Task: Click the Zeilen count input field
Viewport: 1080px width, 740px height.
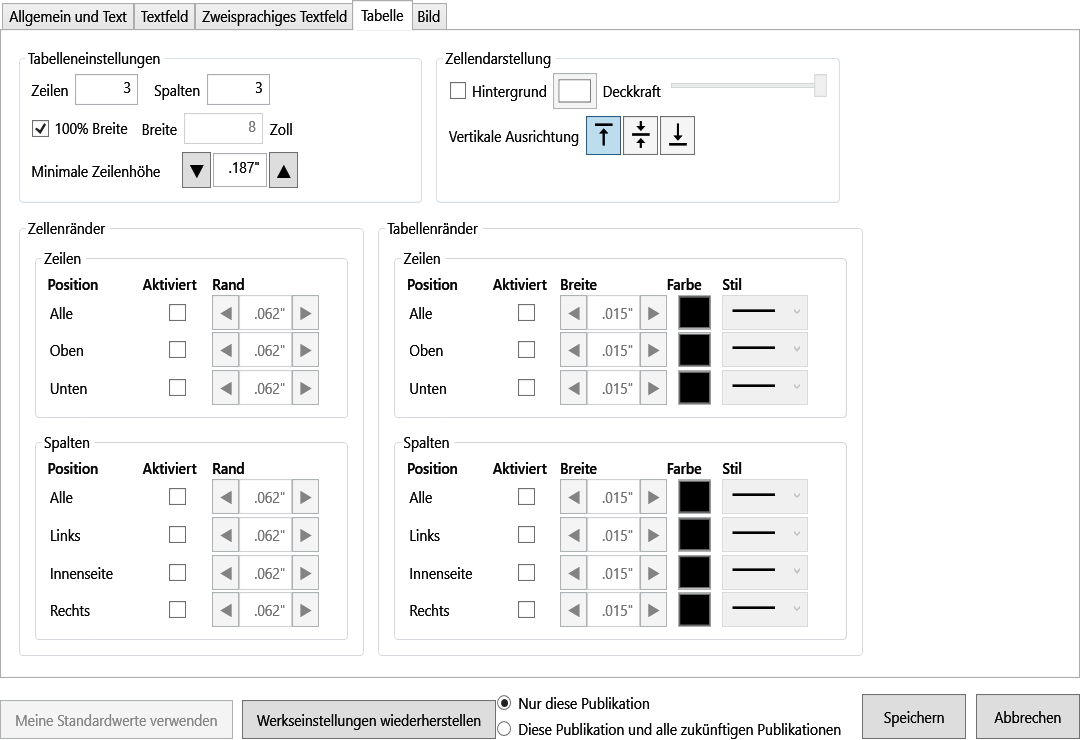Action: point(106,90)
